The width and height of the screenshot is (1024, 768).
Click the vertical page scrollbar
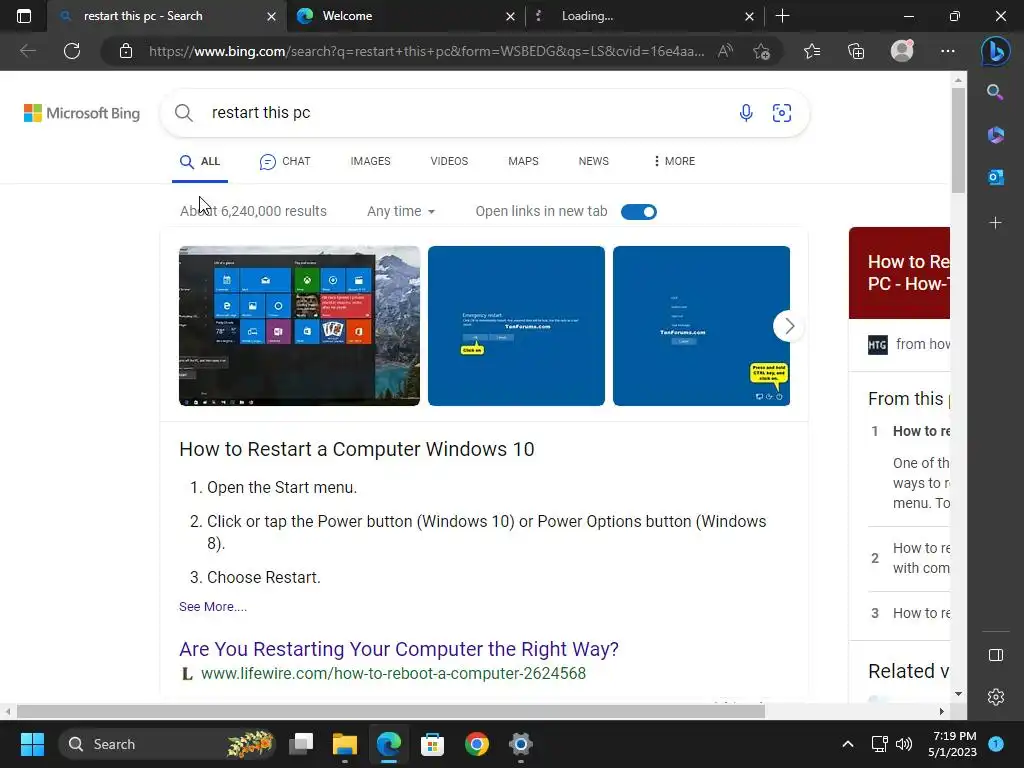(x=958, y=141)
